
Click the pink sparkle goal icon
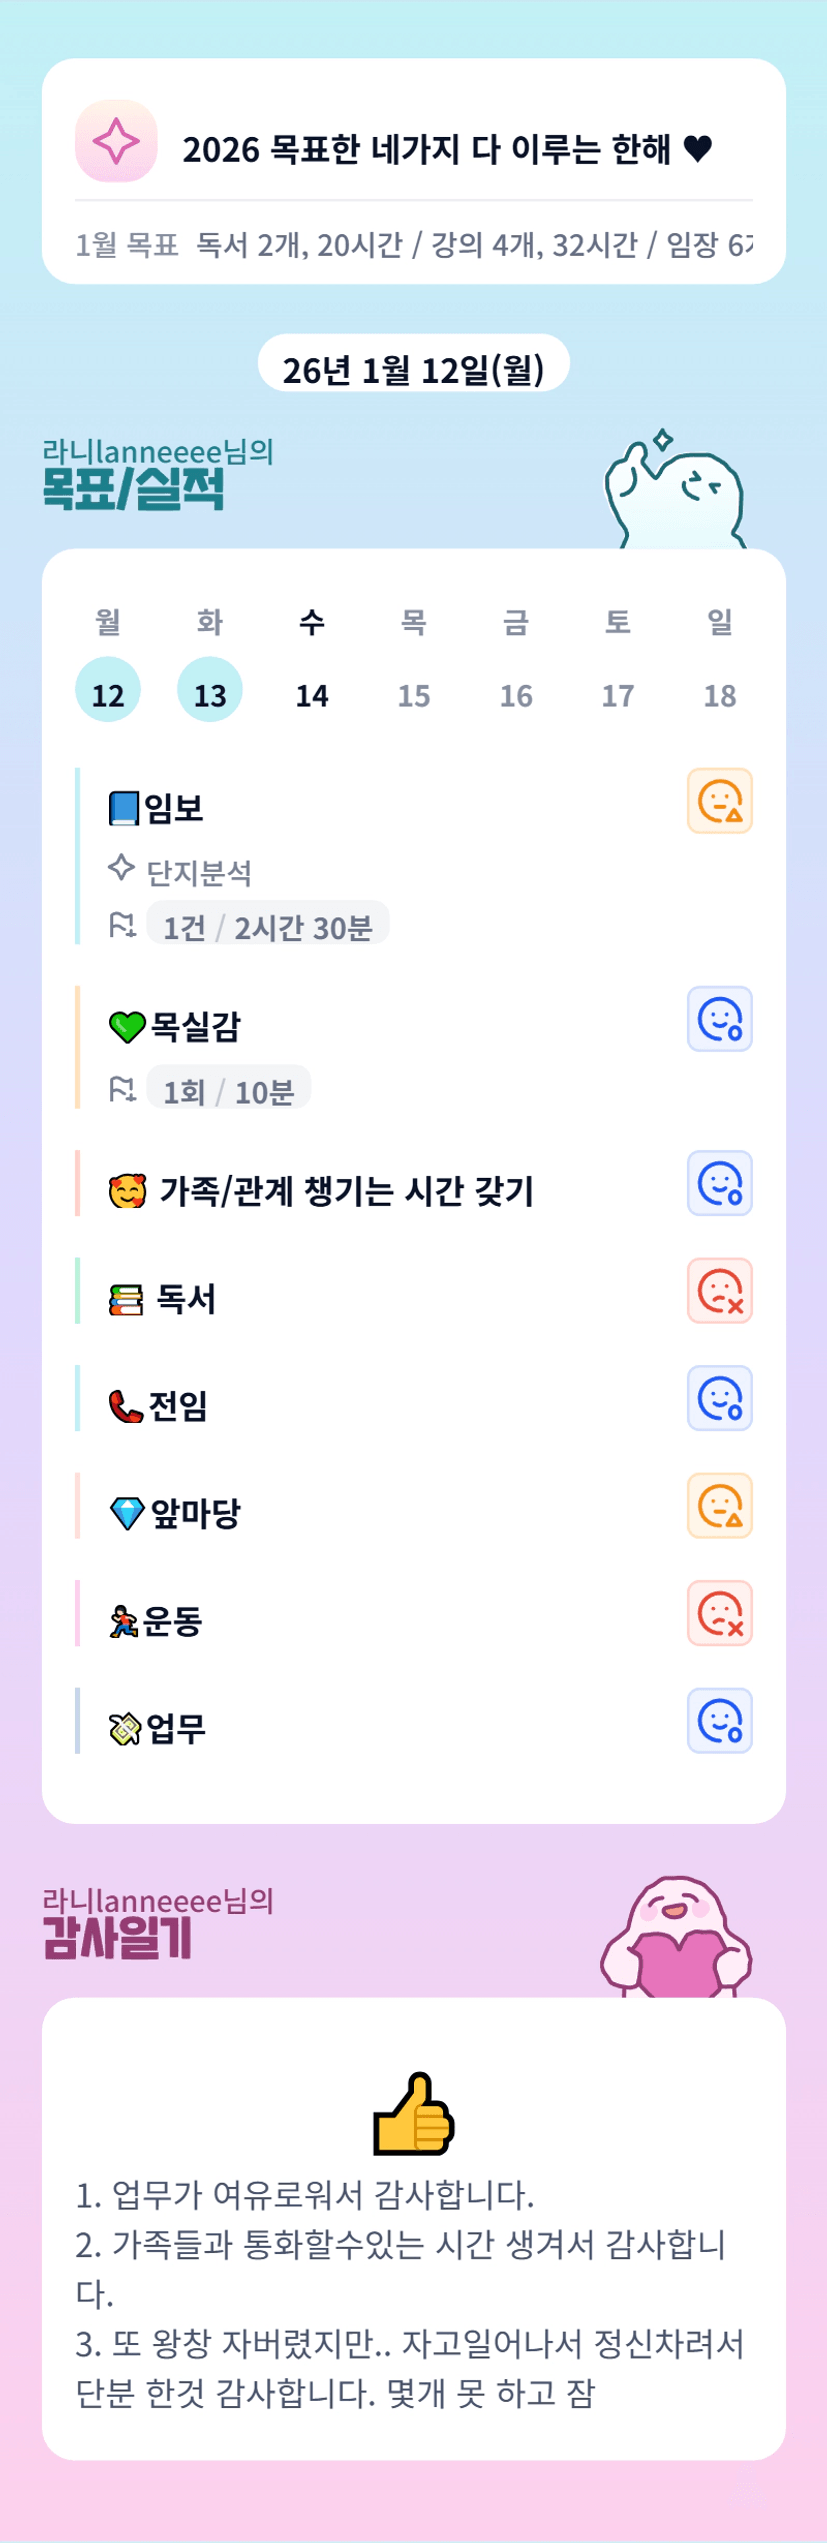click(116, 141)
